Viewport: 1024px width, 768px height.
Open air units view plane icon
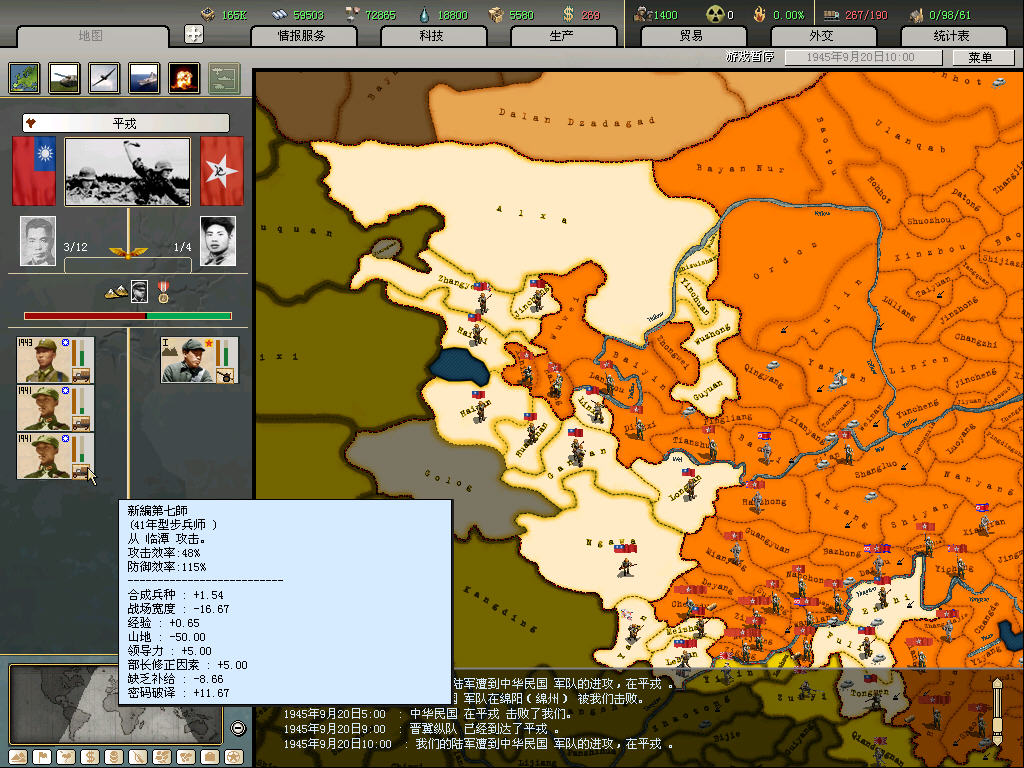[104, 78]
